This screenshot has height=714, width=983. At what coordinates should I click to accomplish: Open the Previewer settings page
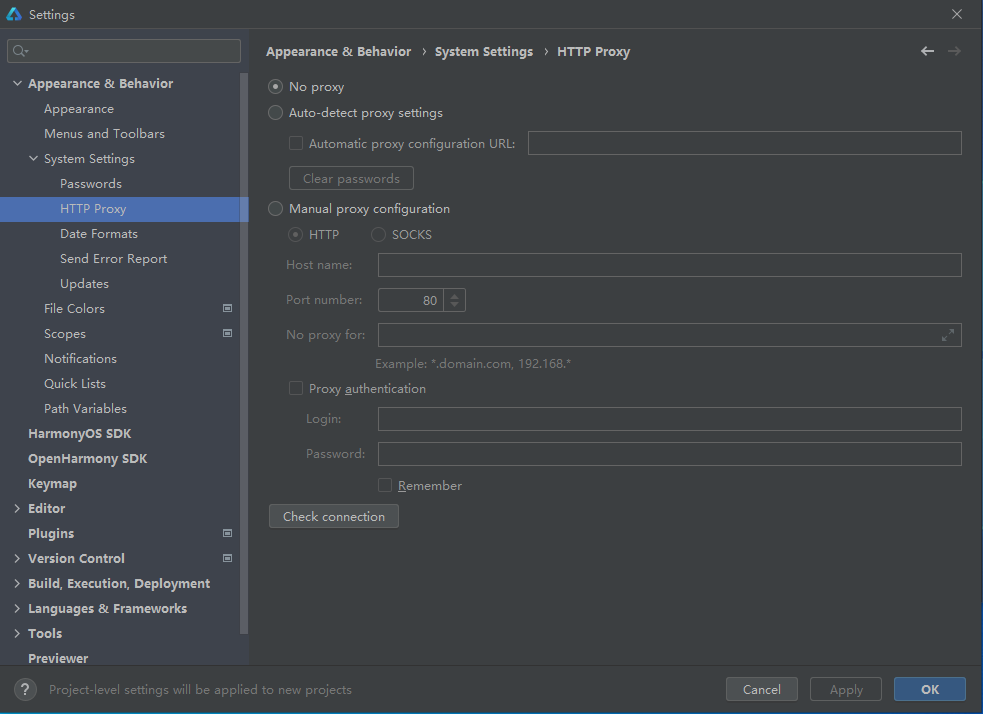point(58,658)
